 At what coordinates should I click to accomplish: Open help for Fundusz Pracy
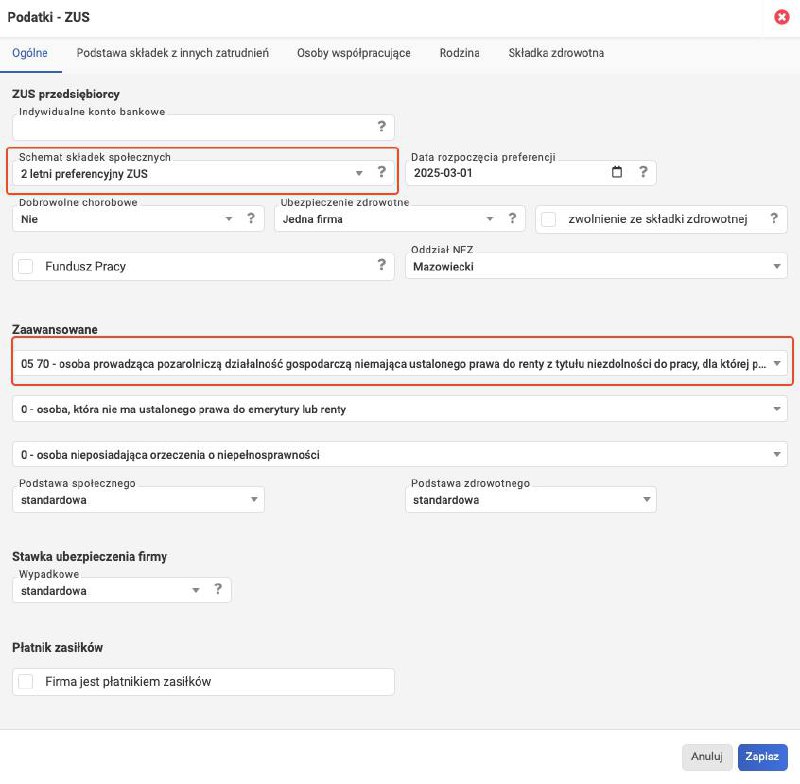pos(381,266)
